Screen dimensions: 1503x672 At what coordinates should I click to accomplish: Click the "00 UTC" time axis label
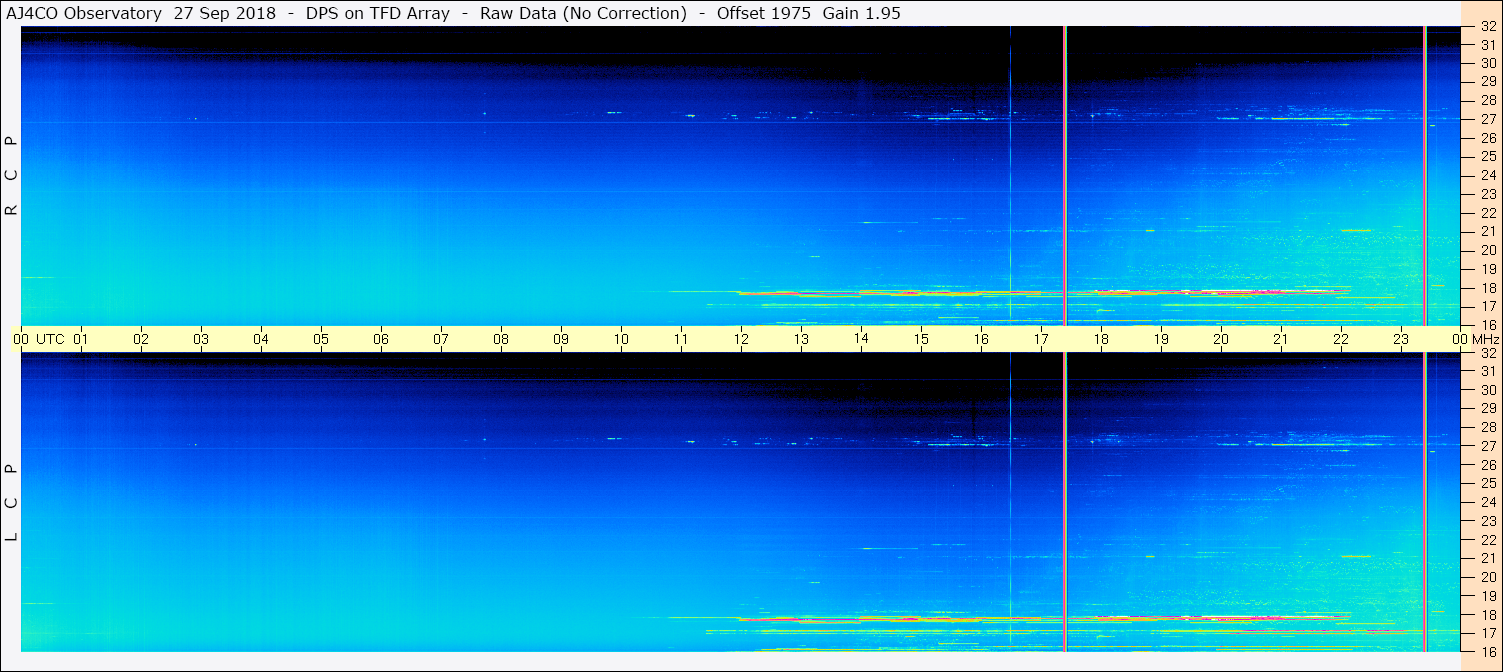point(38,339)
